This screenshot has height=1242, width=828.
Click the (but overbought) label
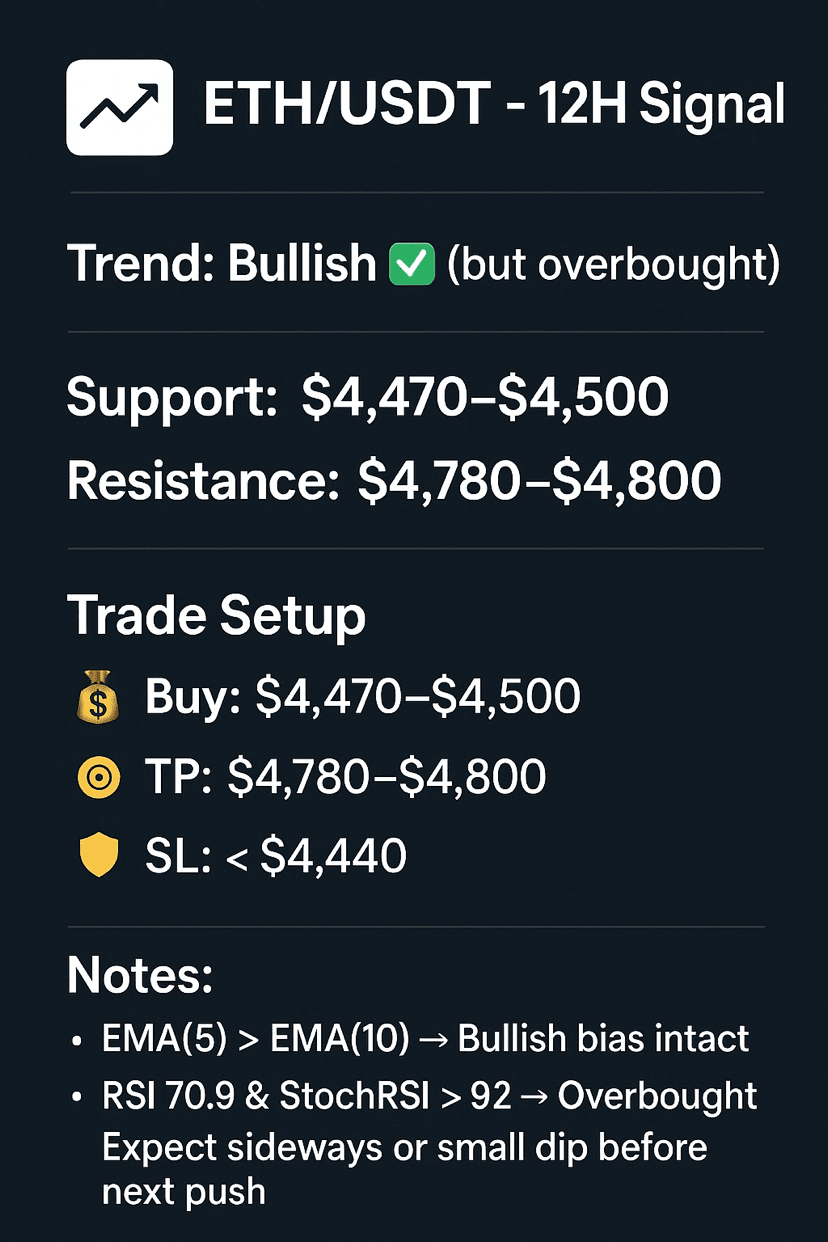pyautogui.click(x=612, y=264)
